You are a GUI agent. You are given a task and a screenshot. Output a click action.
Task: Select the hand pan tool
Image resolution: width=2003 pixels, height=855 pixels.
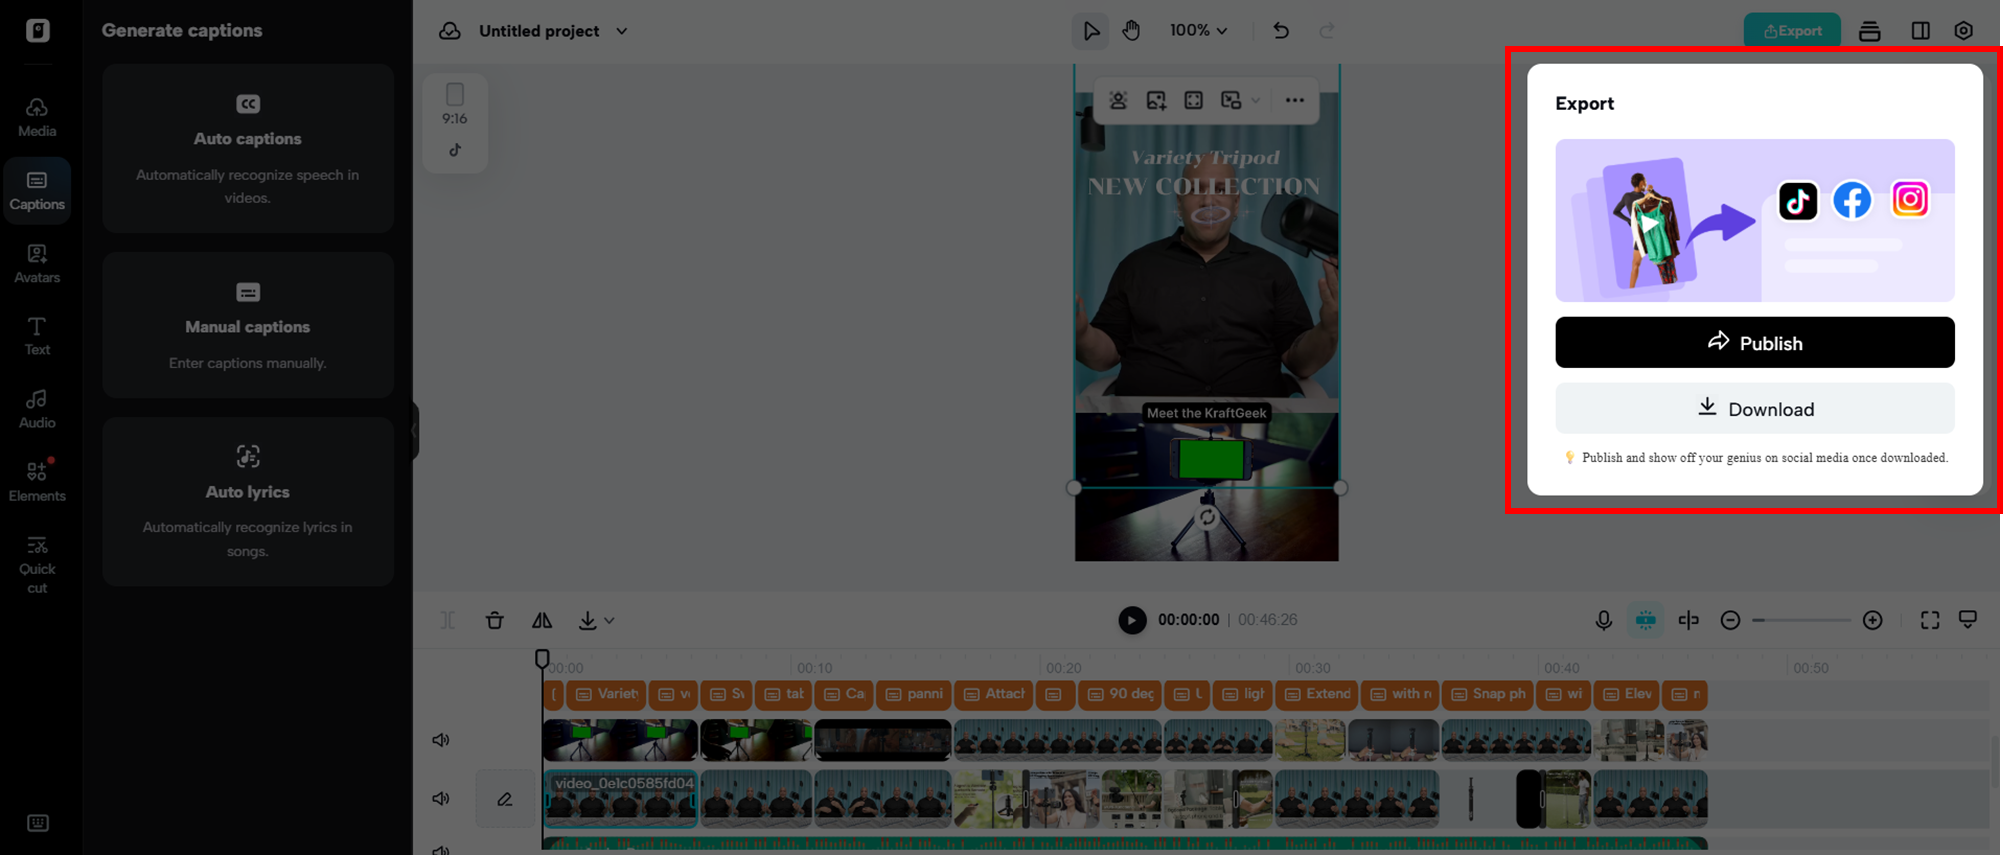point(1131,31)
